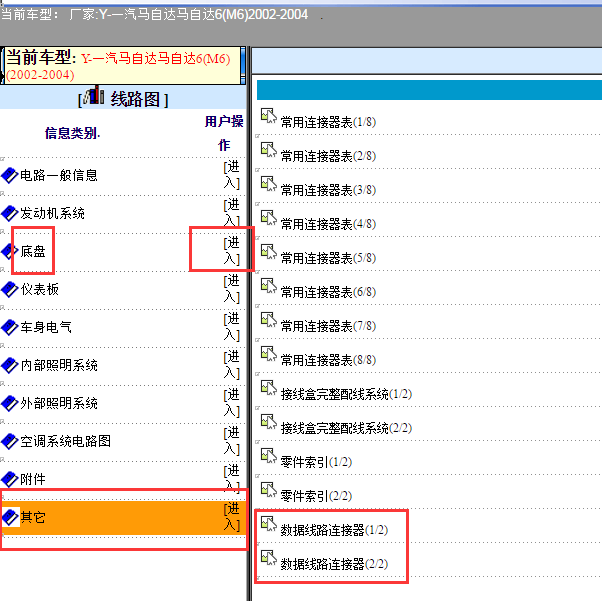Click [进入] for 发动机系统
602x601 pixels.
232,213
